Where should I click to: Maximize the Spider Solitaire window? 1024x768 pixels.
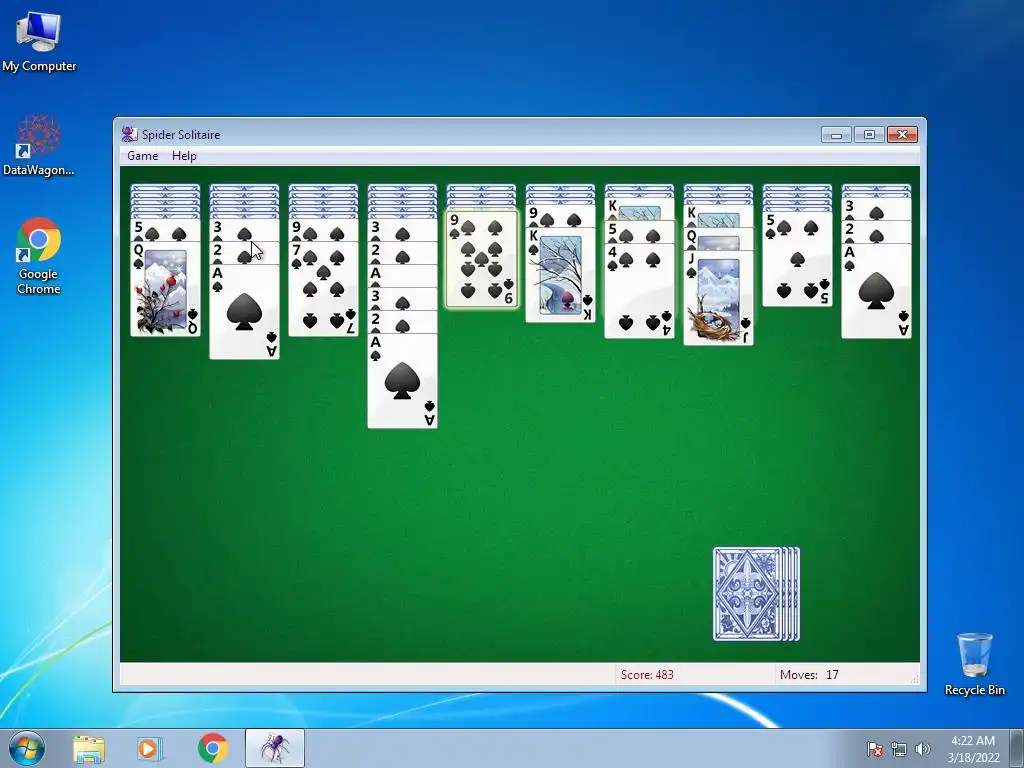coord(869,135)
